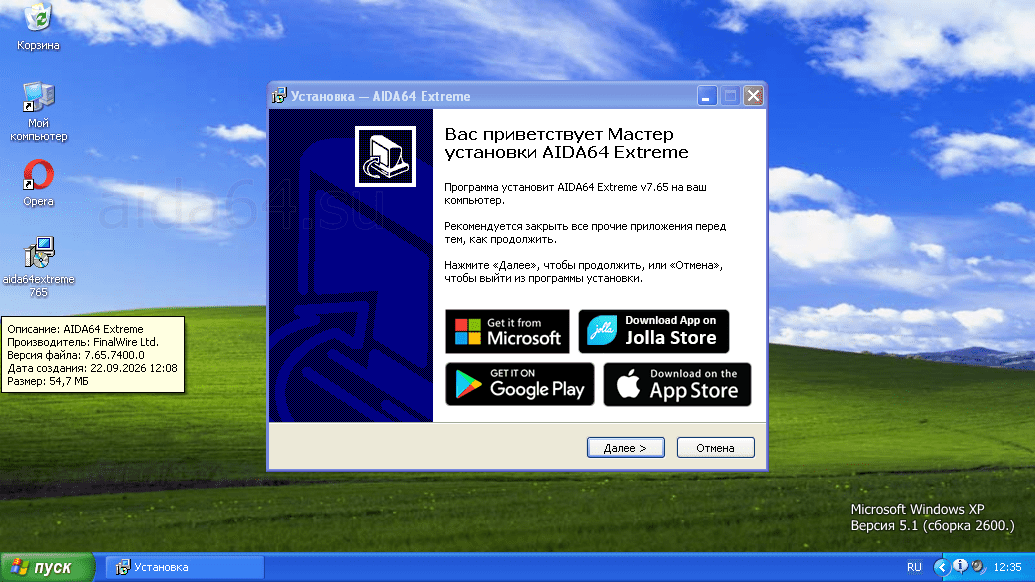
Task: Click the tooltip line 'Версия файла: 7.65.7400.0'
Action: (x=76, y=355)
